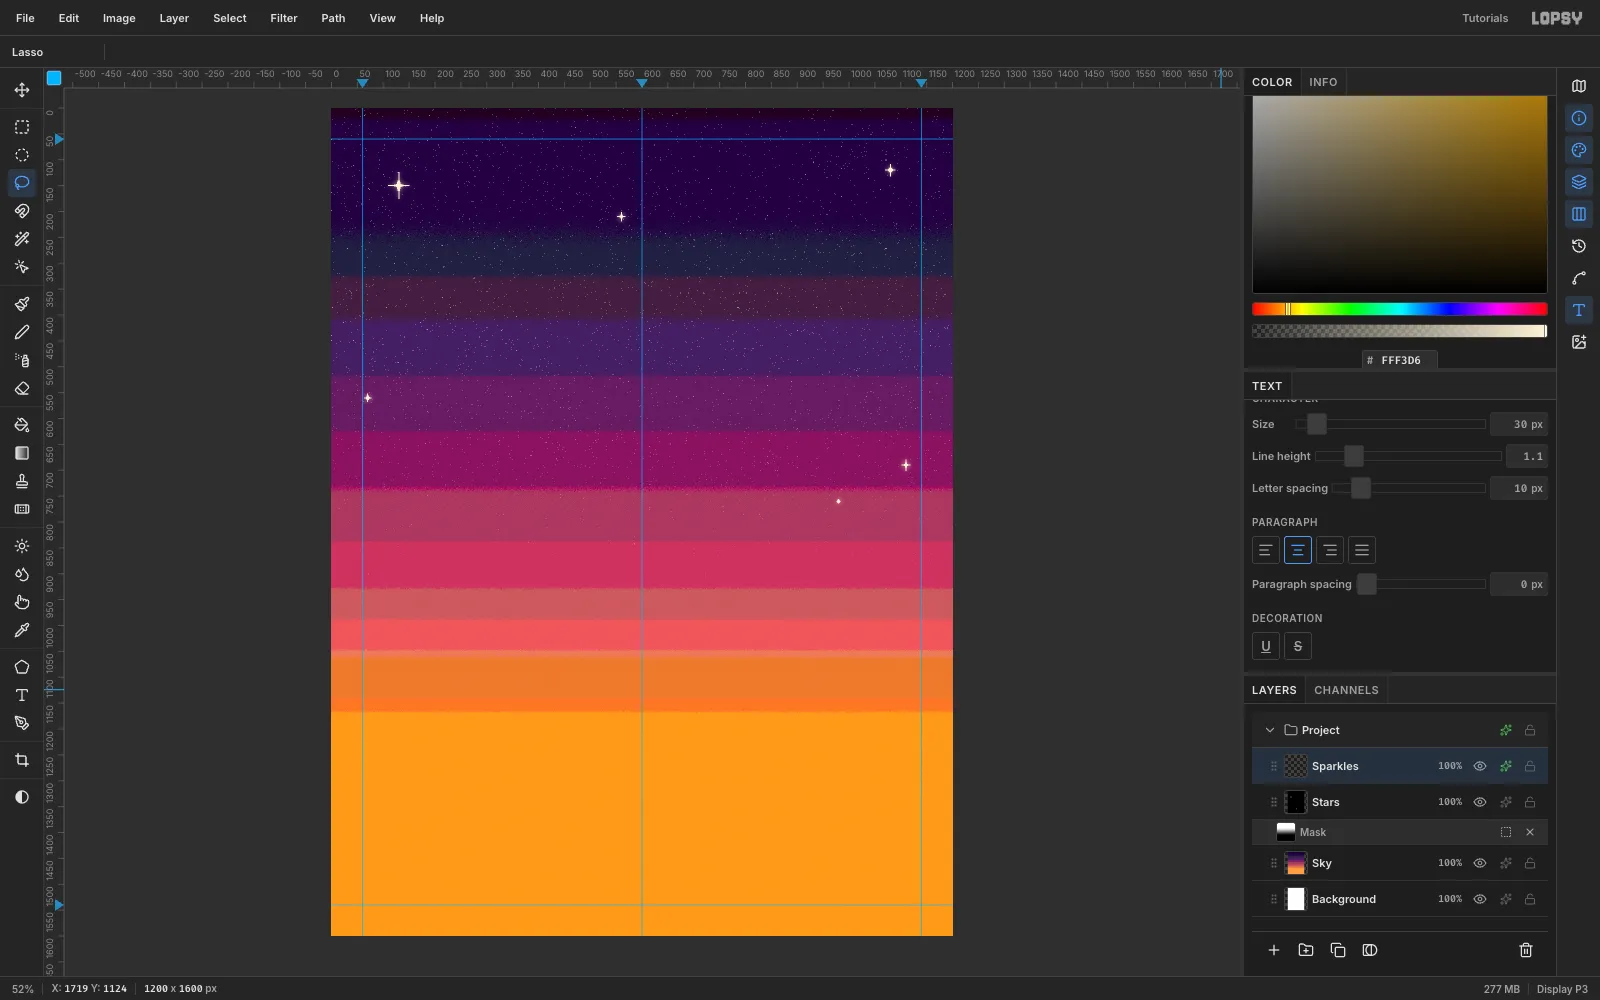Select the Pen path tool
Viewport: 1600px width, 1000px height.
point(22,723)
